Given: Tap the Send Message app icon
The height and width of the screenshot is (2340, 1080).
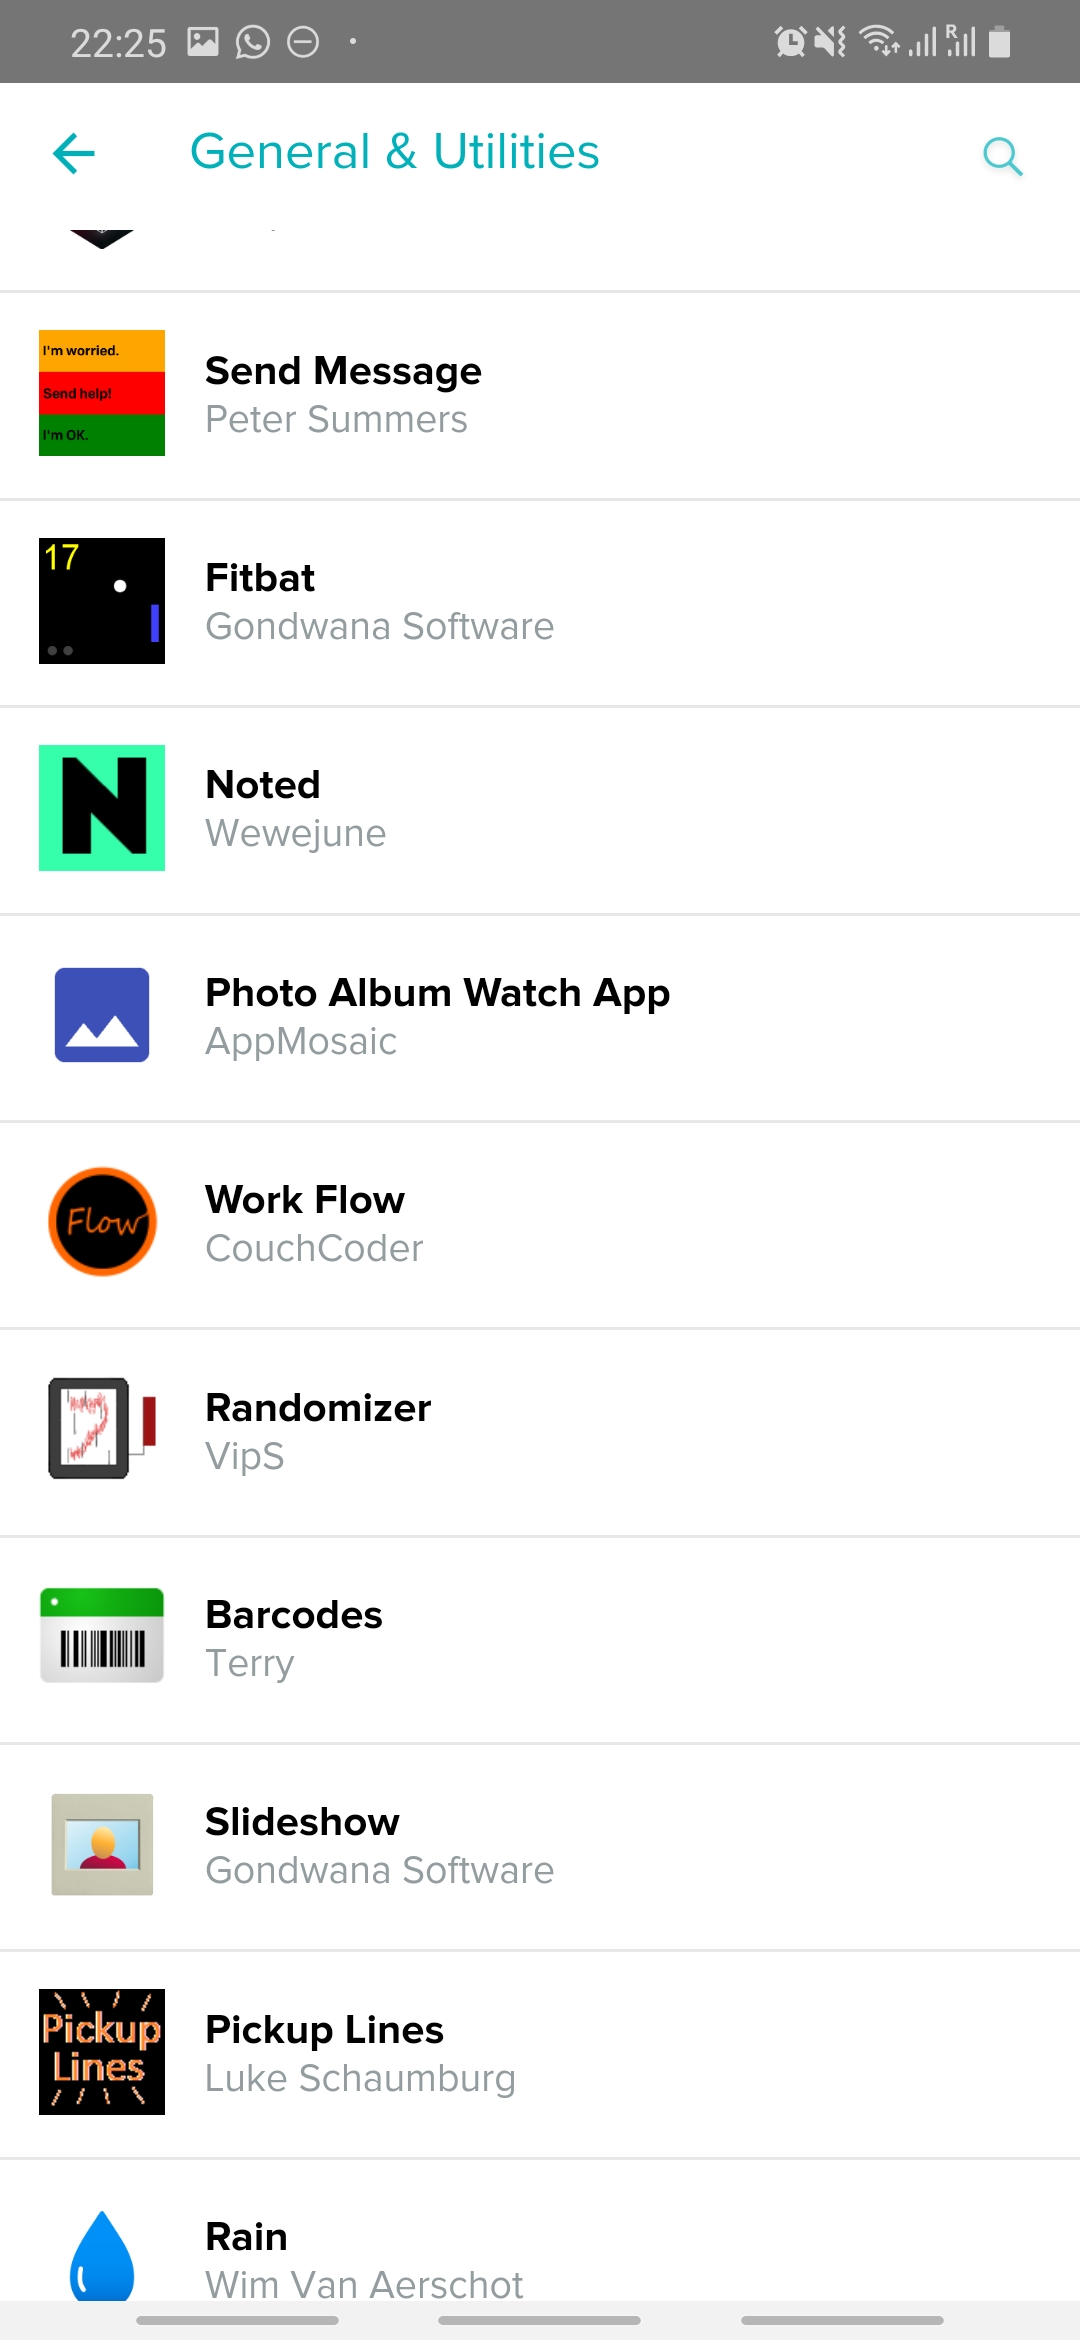Looking at the screenshot, I should [x=102, y=393].
